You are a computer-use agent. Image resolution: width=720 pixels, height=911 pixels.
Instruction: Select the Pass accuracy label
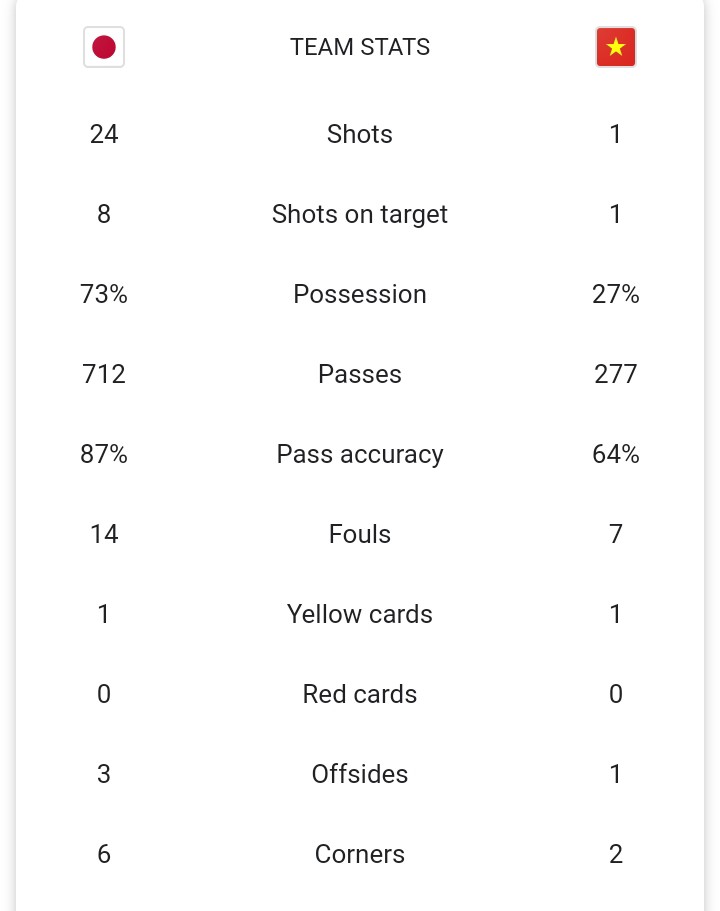click(360, 454)
